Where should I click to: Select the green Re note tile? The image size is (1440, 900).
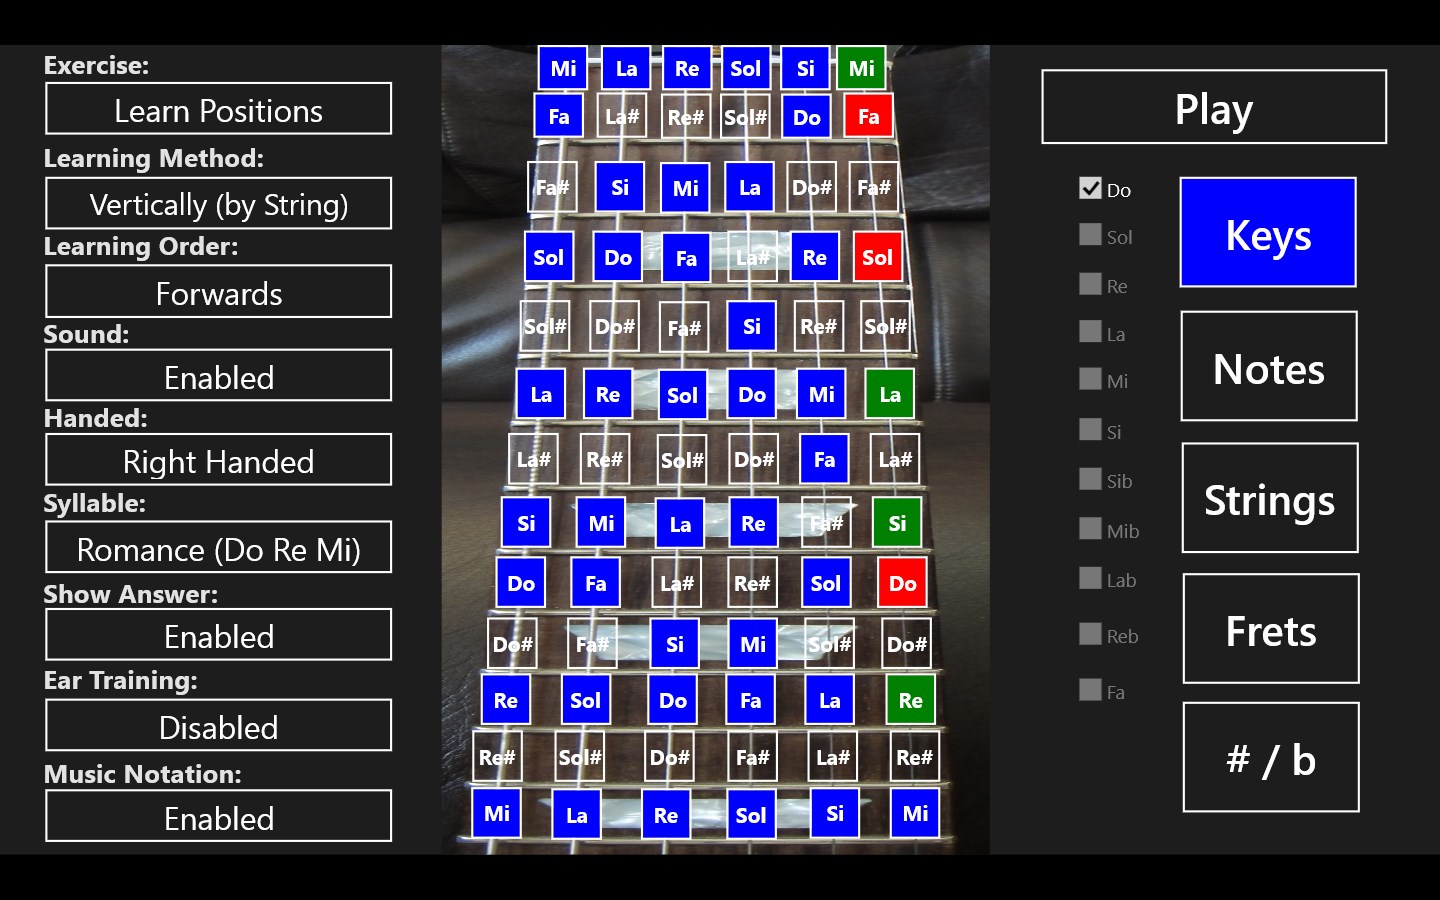point(910,701)
